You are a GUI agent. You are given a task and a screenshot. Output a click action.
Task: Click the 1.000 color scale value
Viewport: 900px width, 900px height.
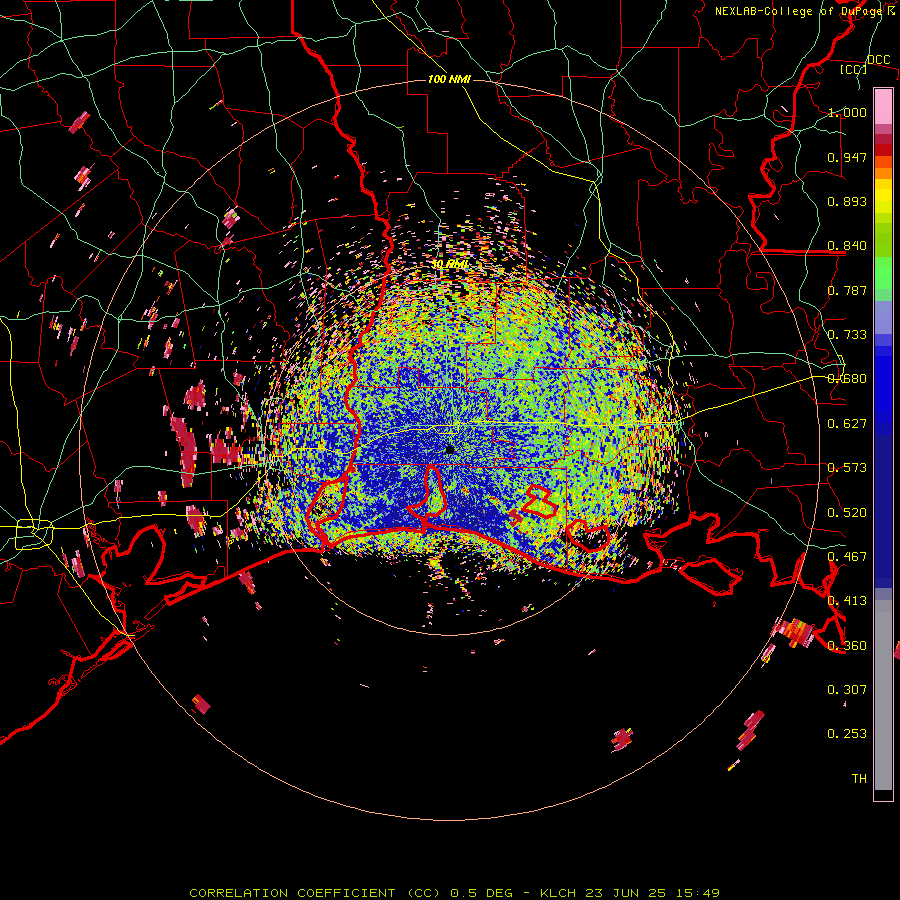pos(847,112)
